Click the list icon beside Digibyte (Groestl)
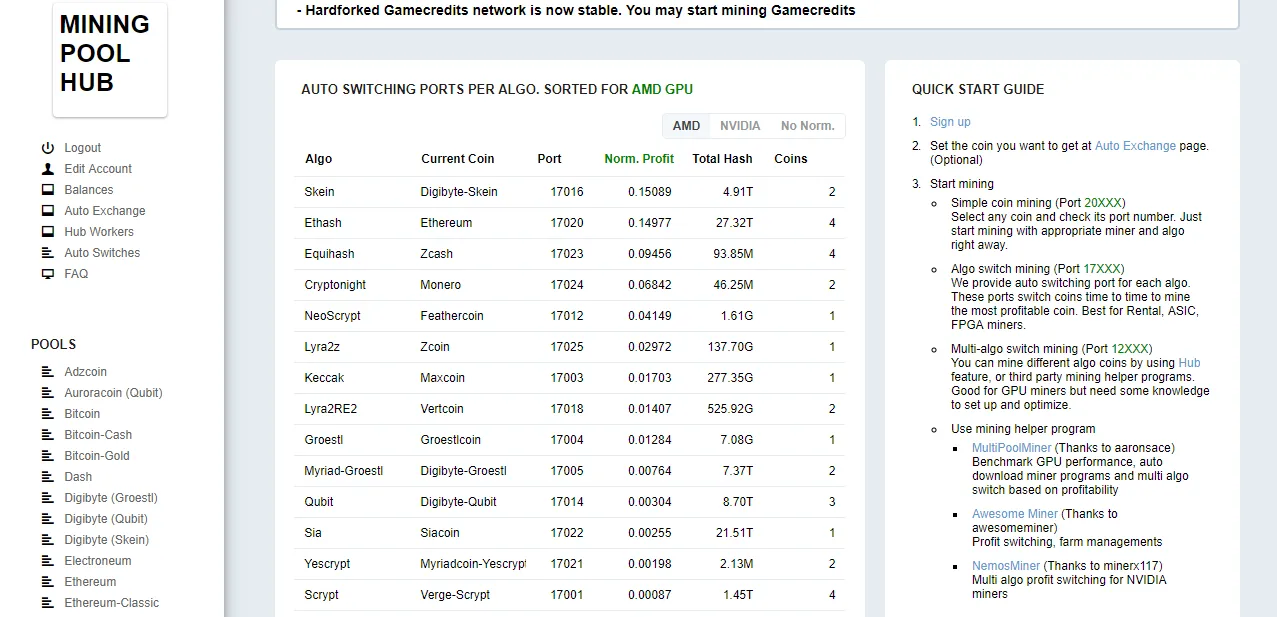The image size is (1277, 617). [47, 498]
